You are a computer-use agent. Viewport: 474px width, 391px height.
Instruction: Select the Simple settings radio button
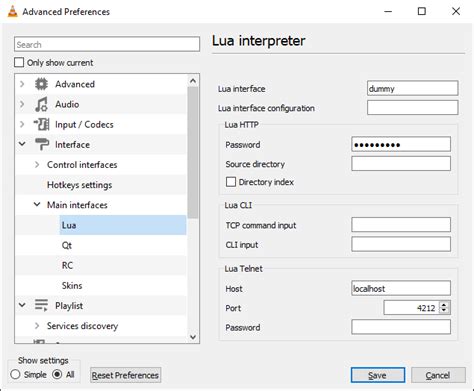coord(15,374)
